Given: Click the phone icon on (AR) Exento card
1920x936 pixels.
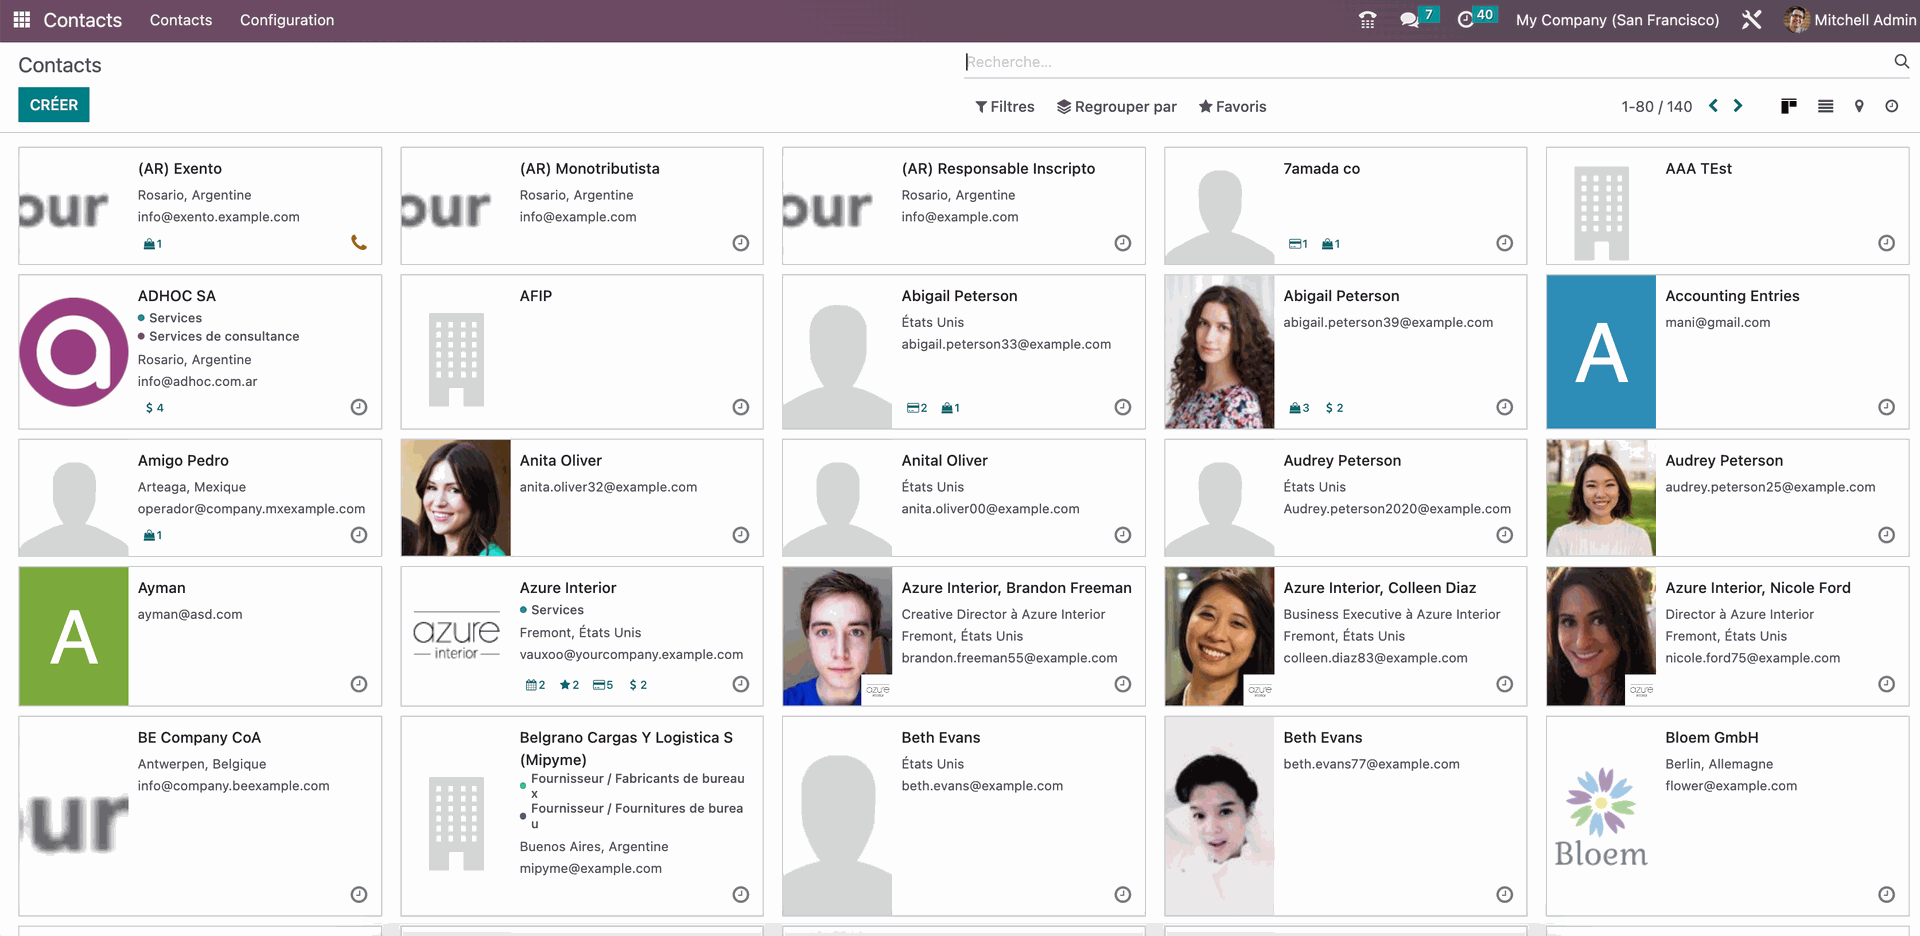Looking at the screenshot, I should point(358,243).
